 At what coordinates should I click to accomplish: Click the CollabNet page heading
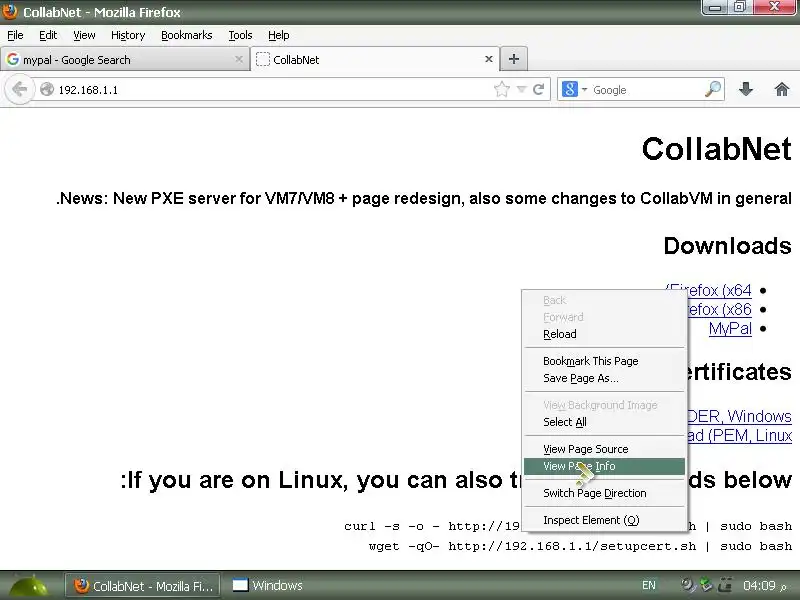[x=716, y=149]
